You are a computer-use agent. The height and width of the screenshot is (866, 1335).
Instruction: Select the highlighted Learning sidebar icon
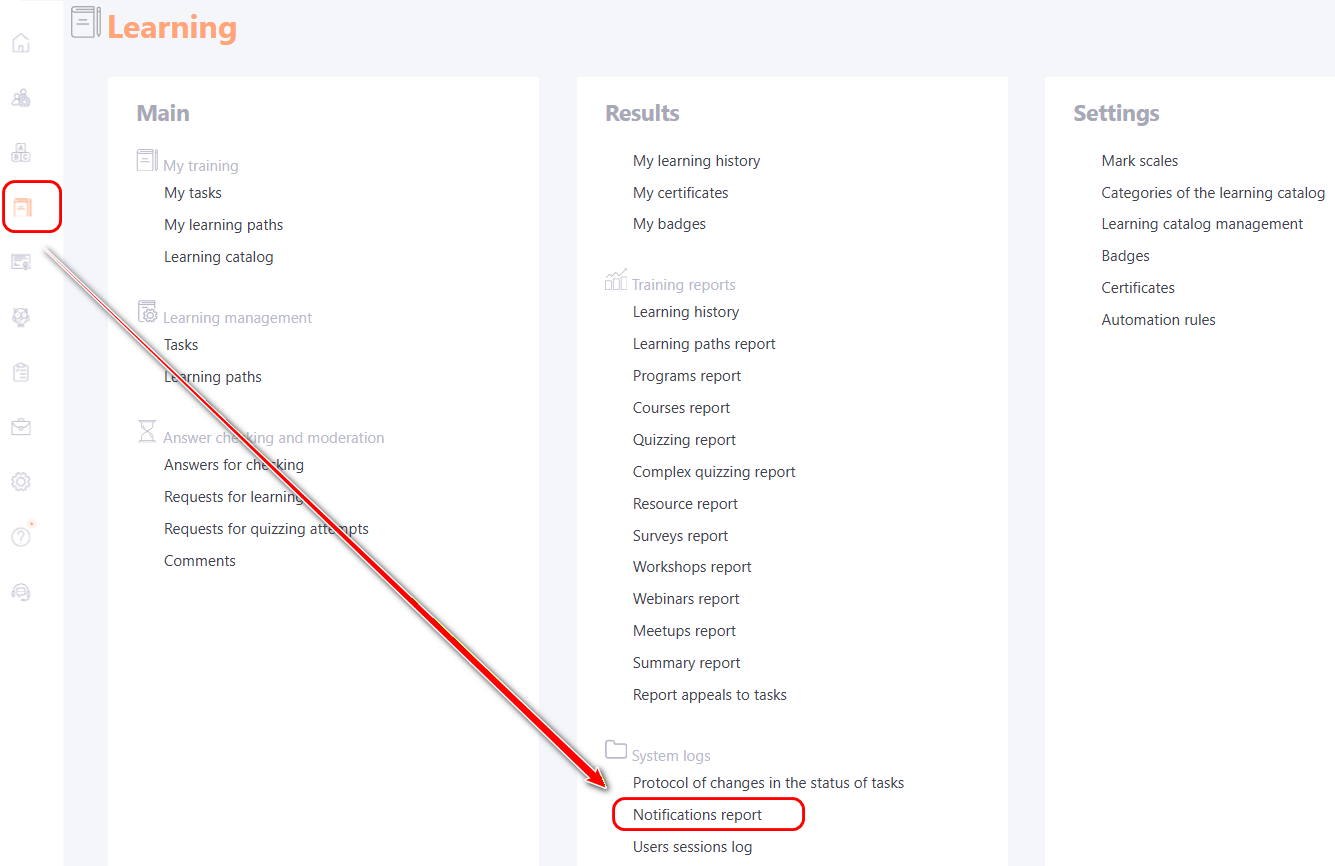point(22,207)
